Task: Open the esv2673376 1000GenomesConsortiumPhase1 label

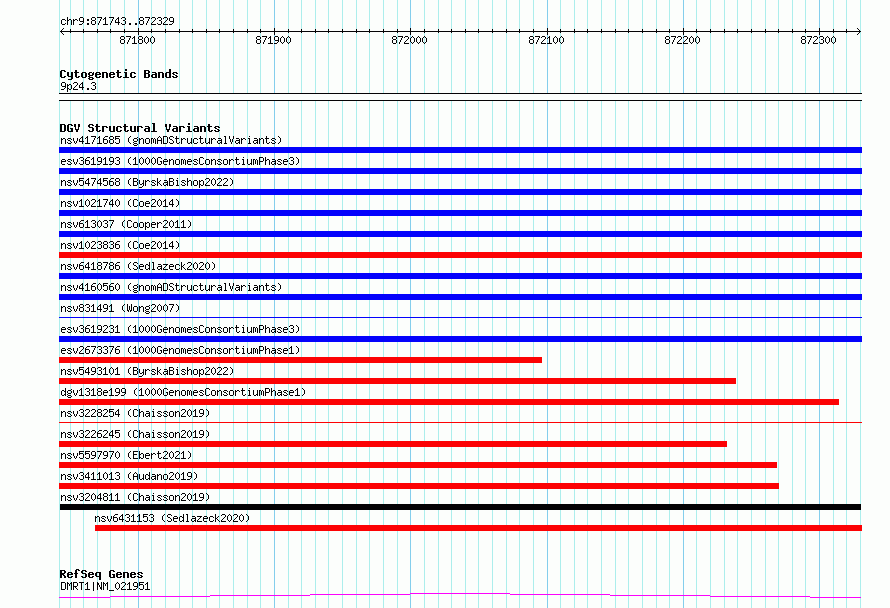Action: 180,350
